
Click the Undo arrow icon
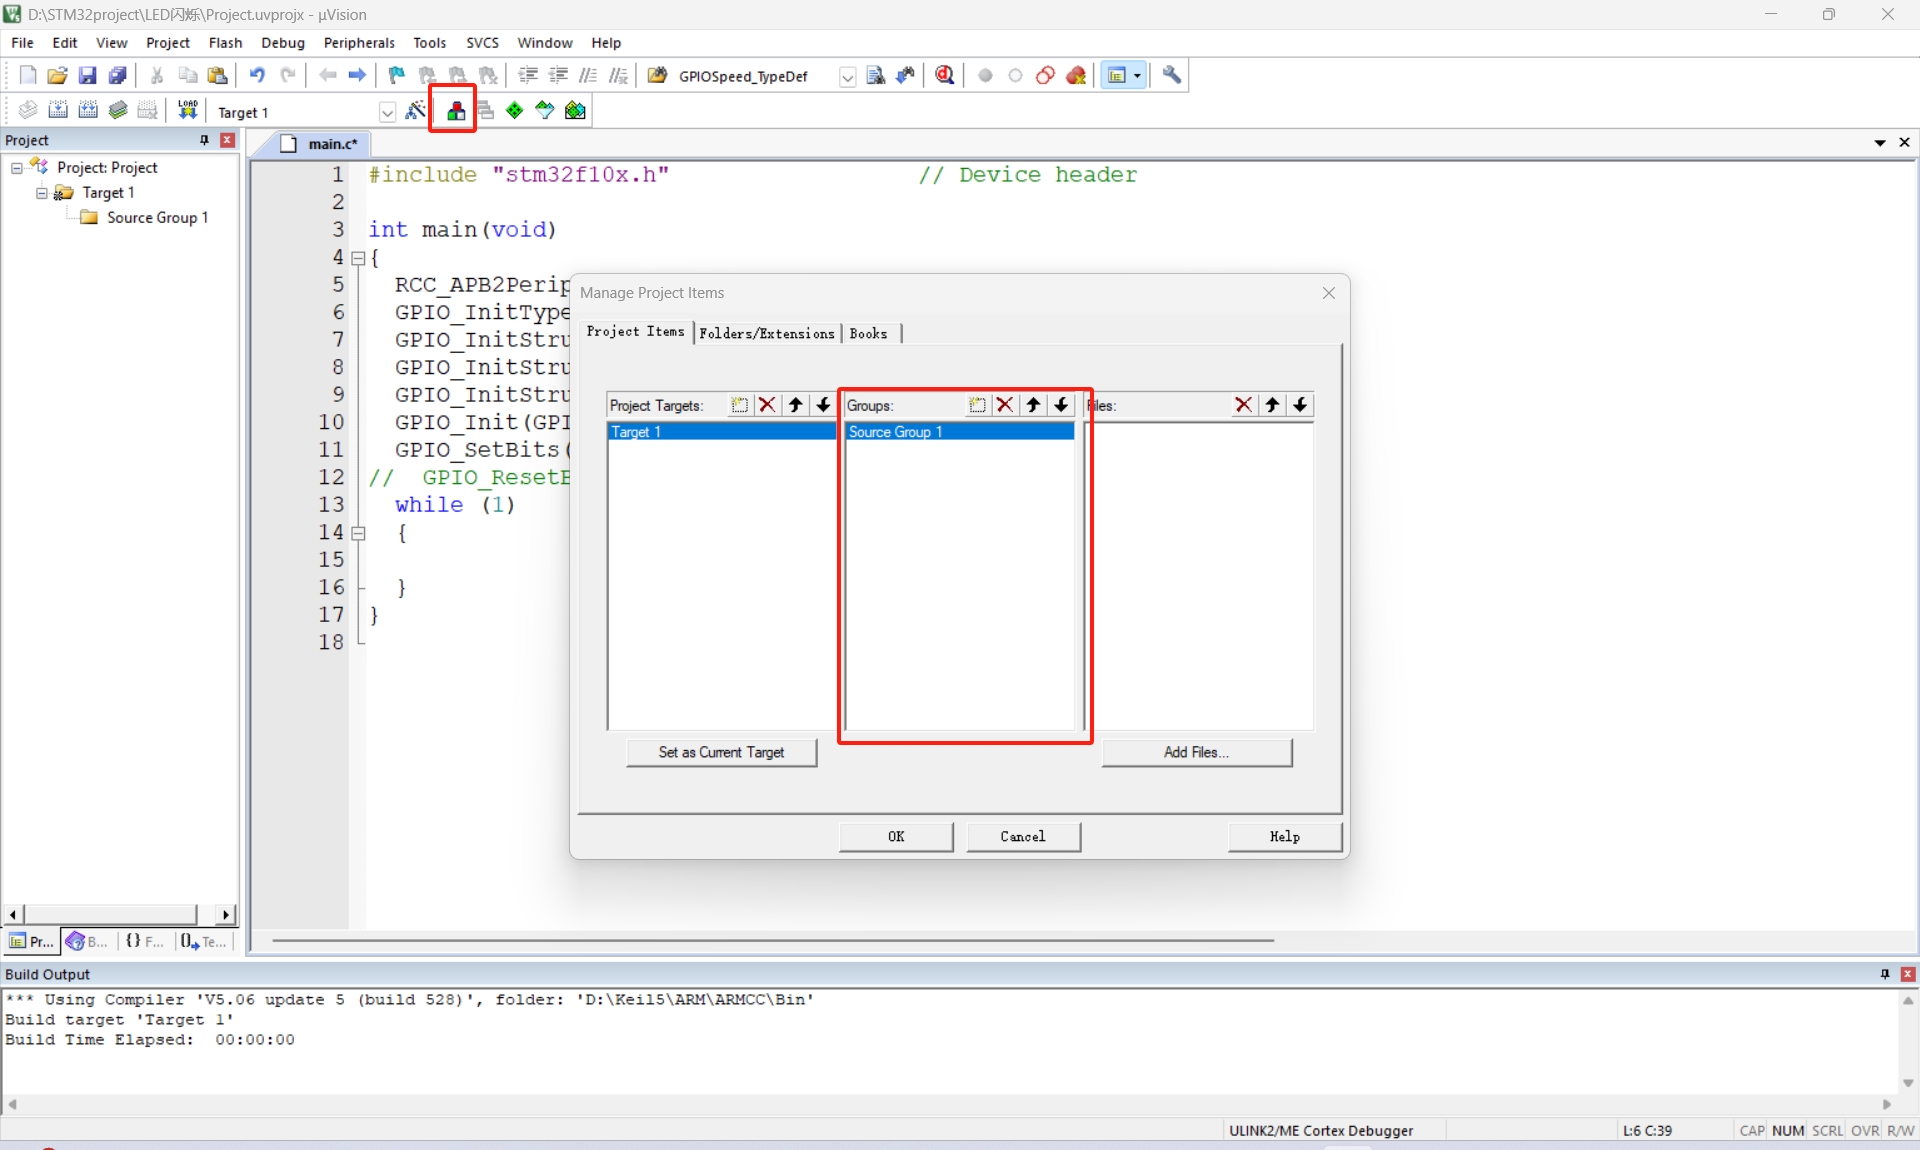click(257, 75)
